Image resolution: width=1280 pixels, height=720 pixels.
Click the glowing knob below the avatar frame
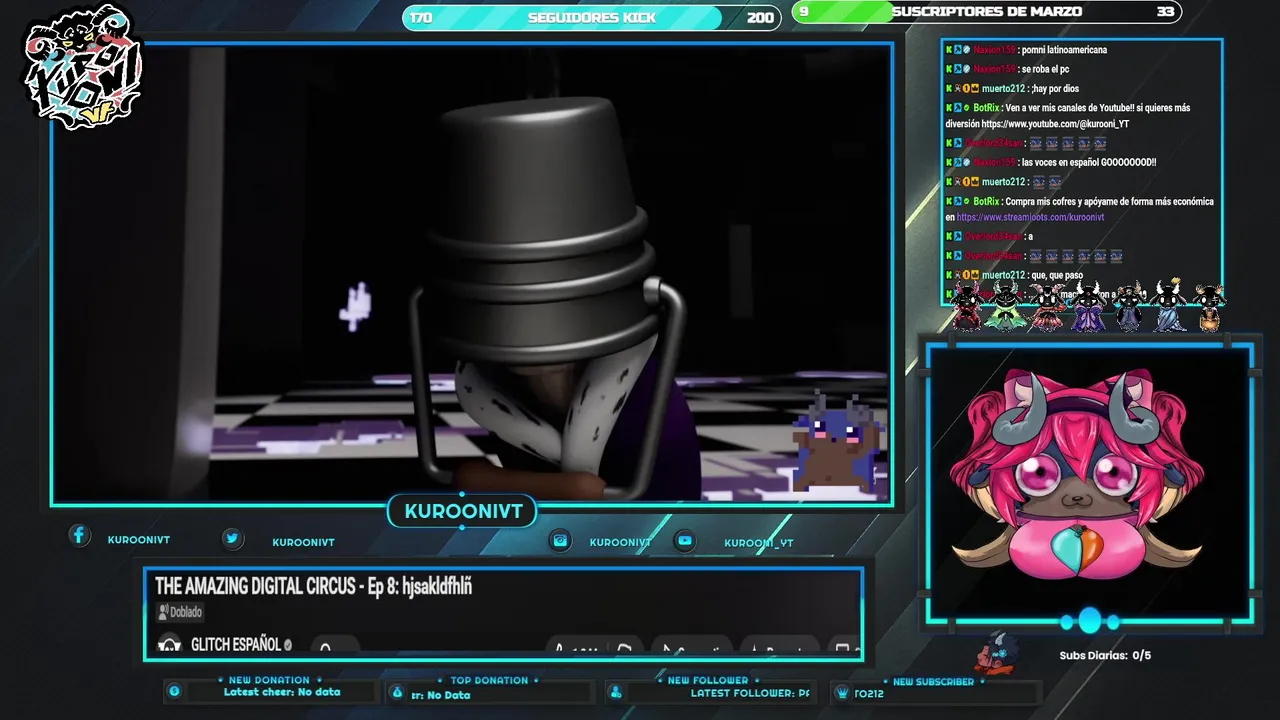click(1089, 621)
